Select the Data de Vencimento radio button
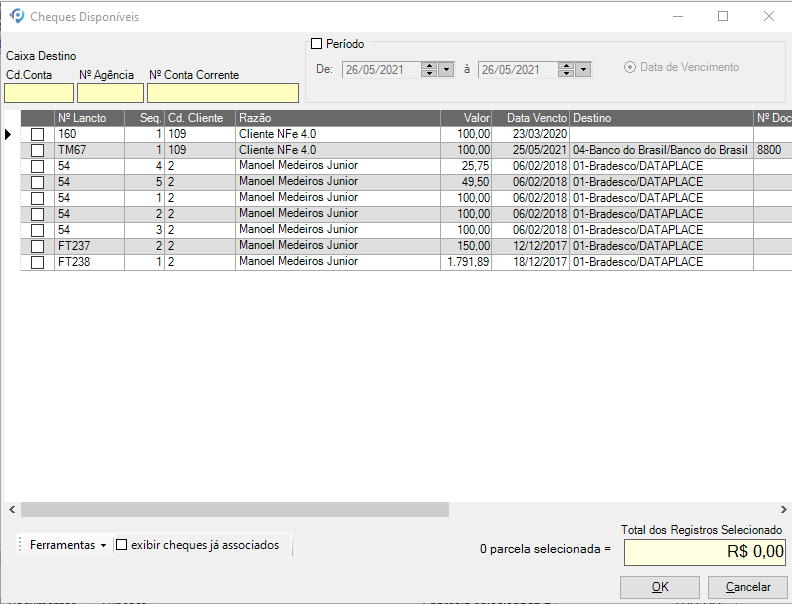792x604 pixels. point(630,68)
